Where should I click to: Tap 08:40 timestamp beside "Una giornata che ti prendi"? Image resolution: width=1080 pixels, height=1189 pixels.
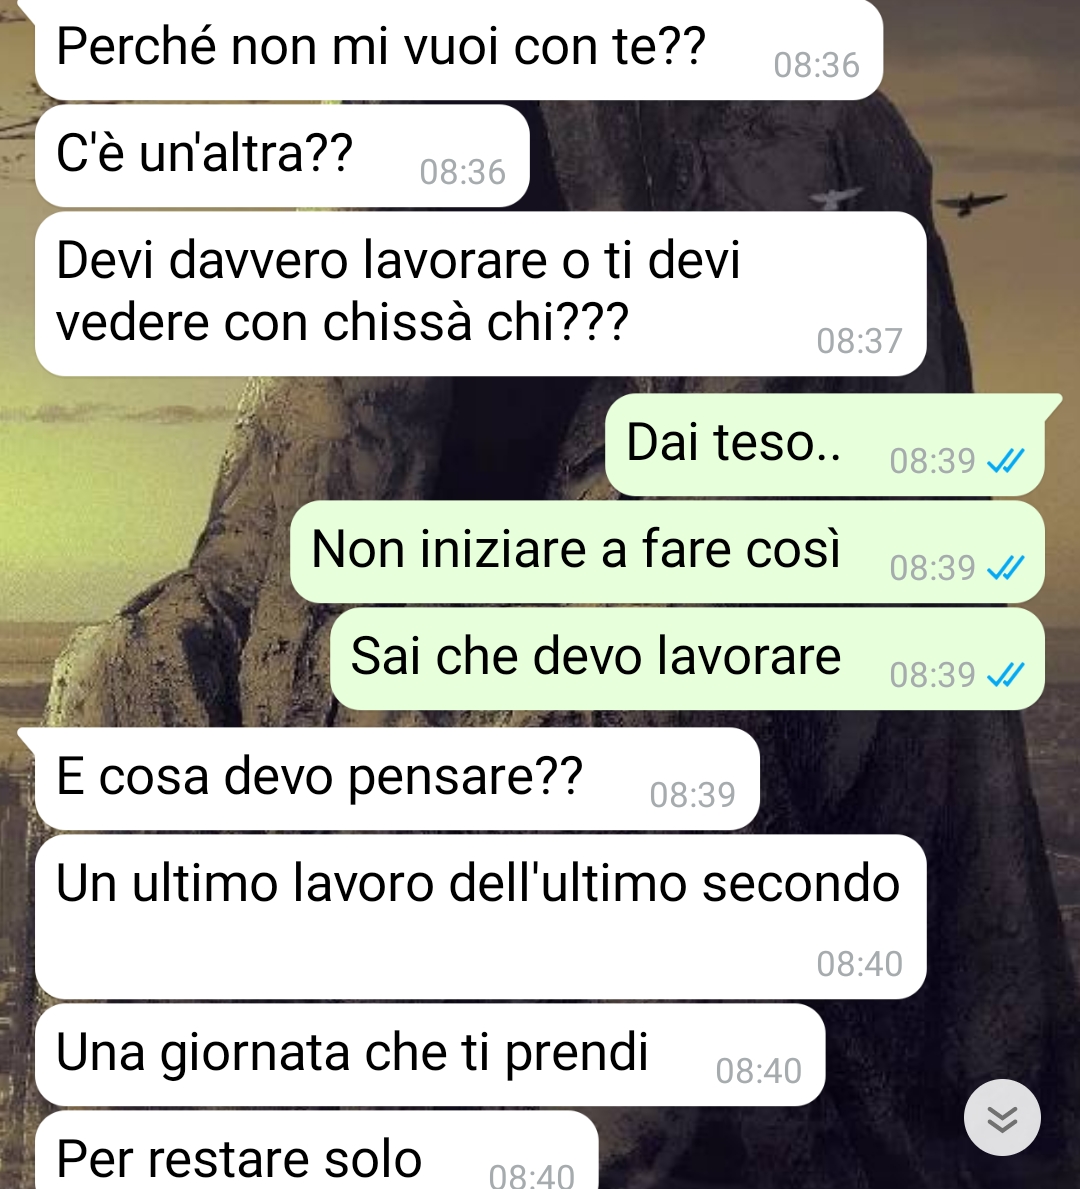pyautogui.click(x=758, y=1071)
